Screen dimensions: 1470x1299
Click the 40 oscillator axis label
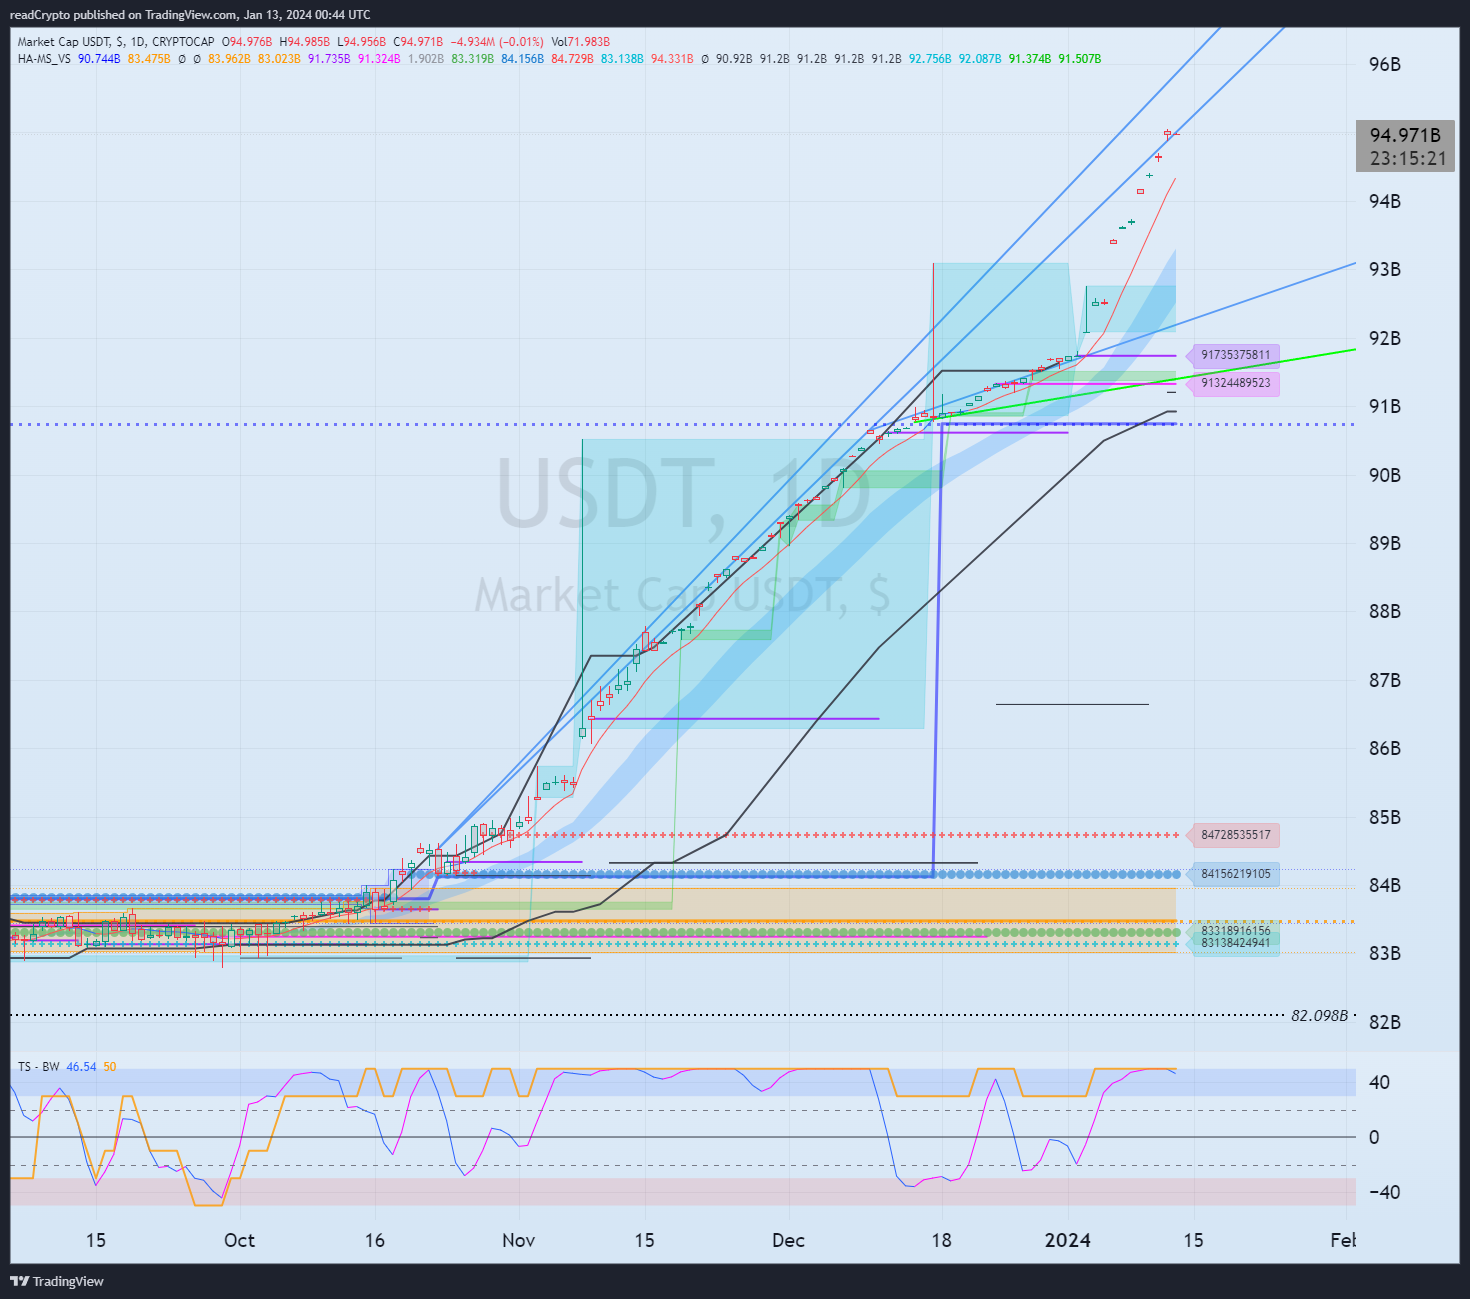pos(1379,1082)
